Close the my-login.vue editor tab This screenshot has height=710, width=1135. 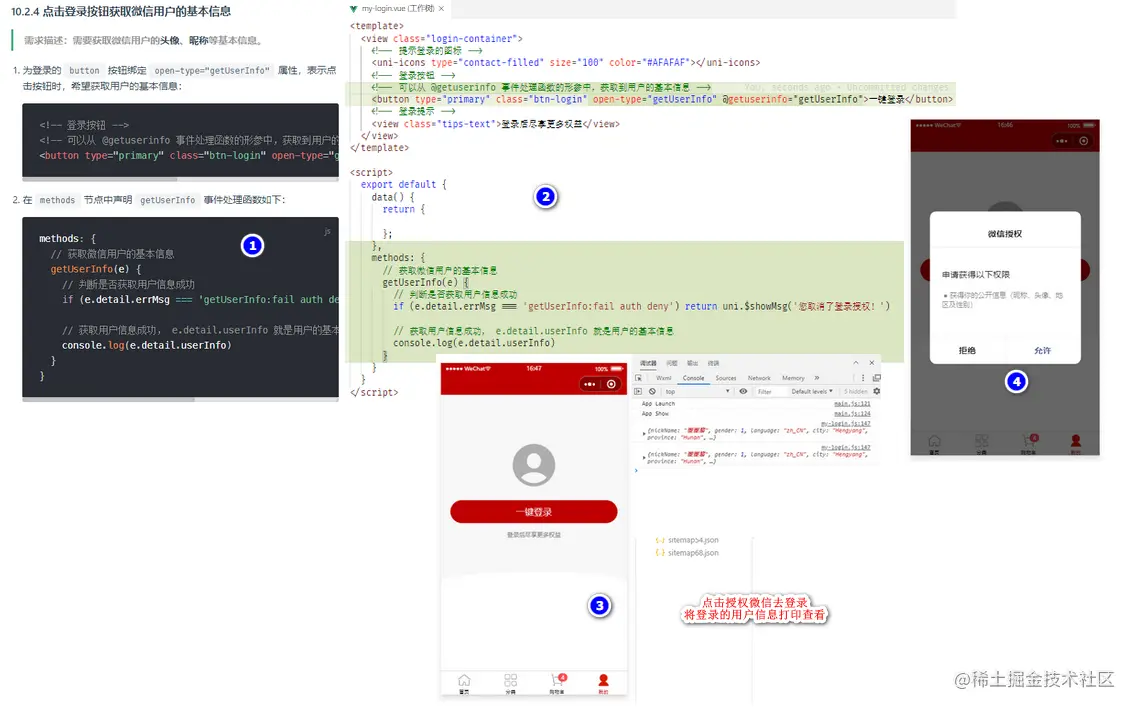click(x=442, y=9)
